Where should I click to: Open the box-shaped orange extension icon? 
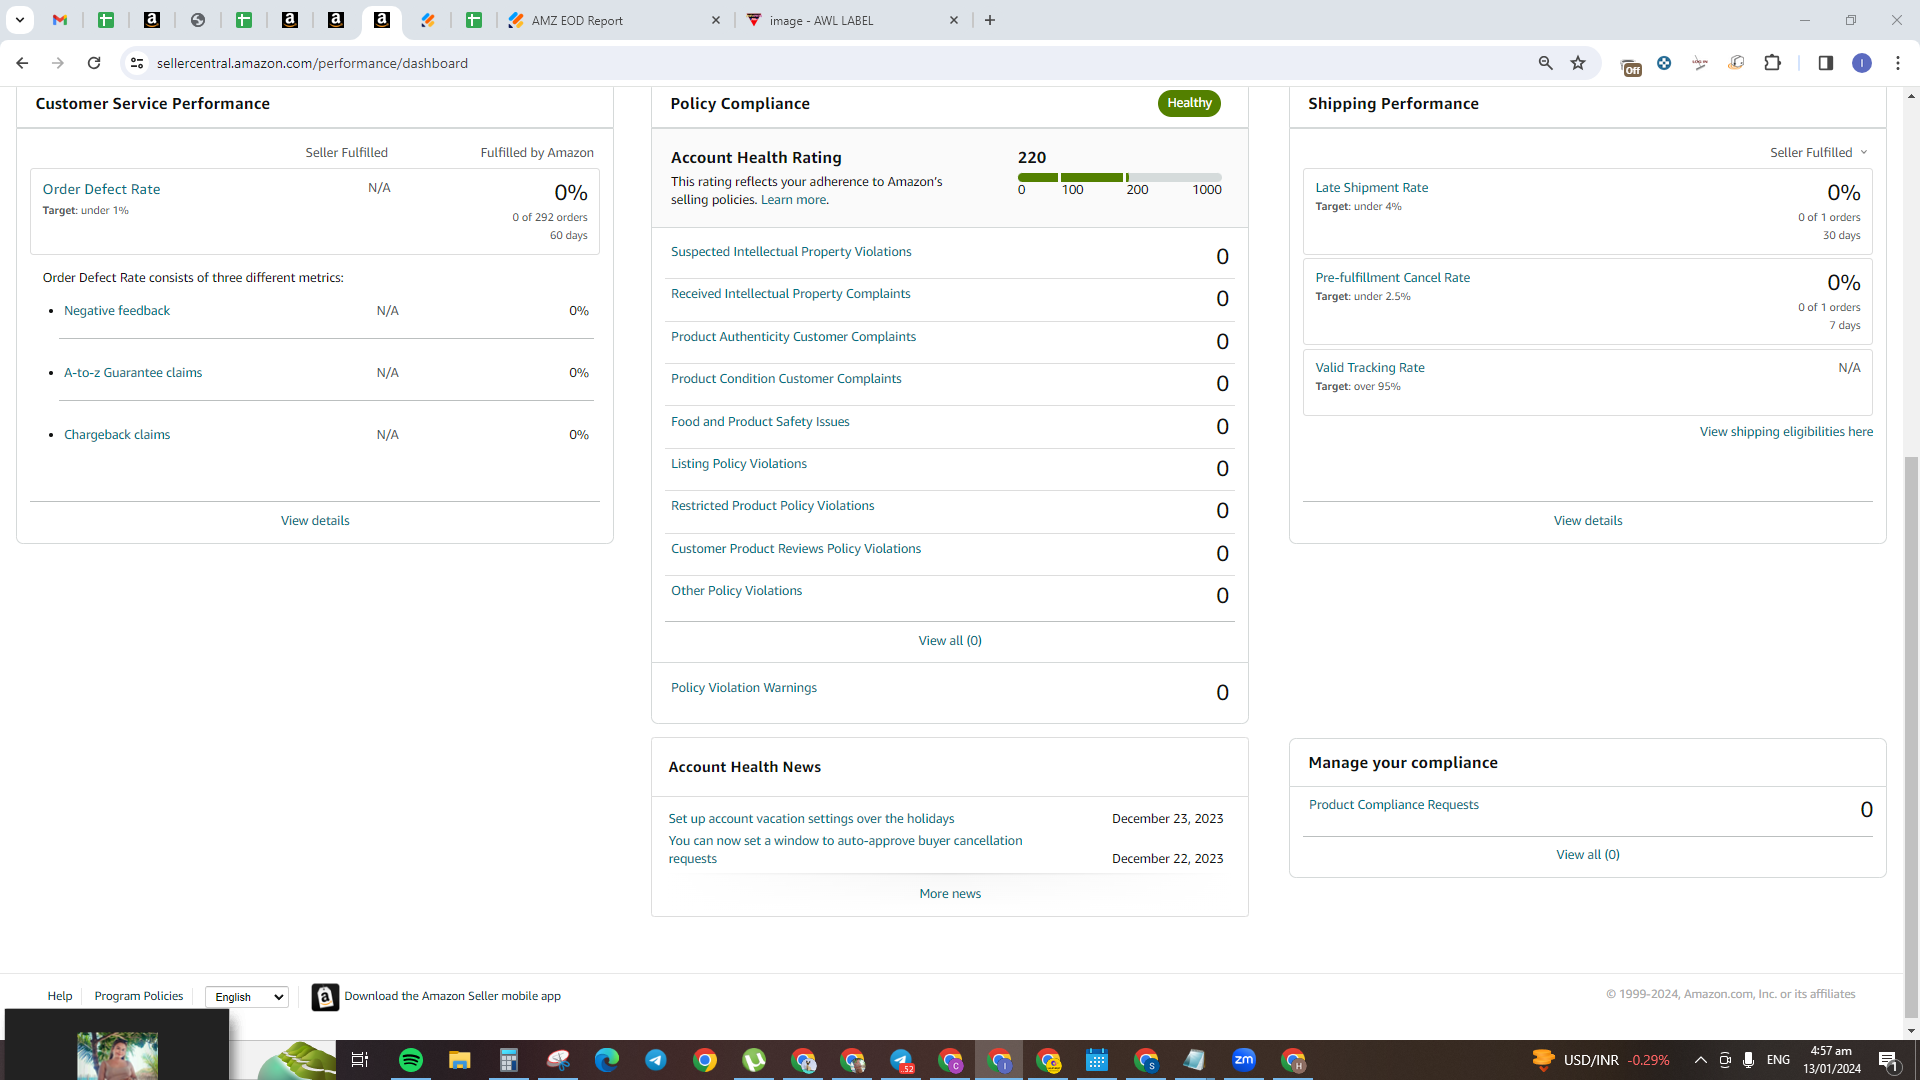pos(1736,63)
